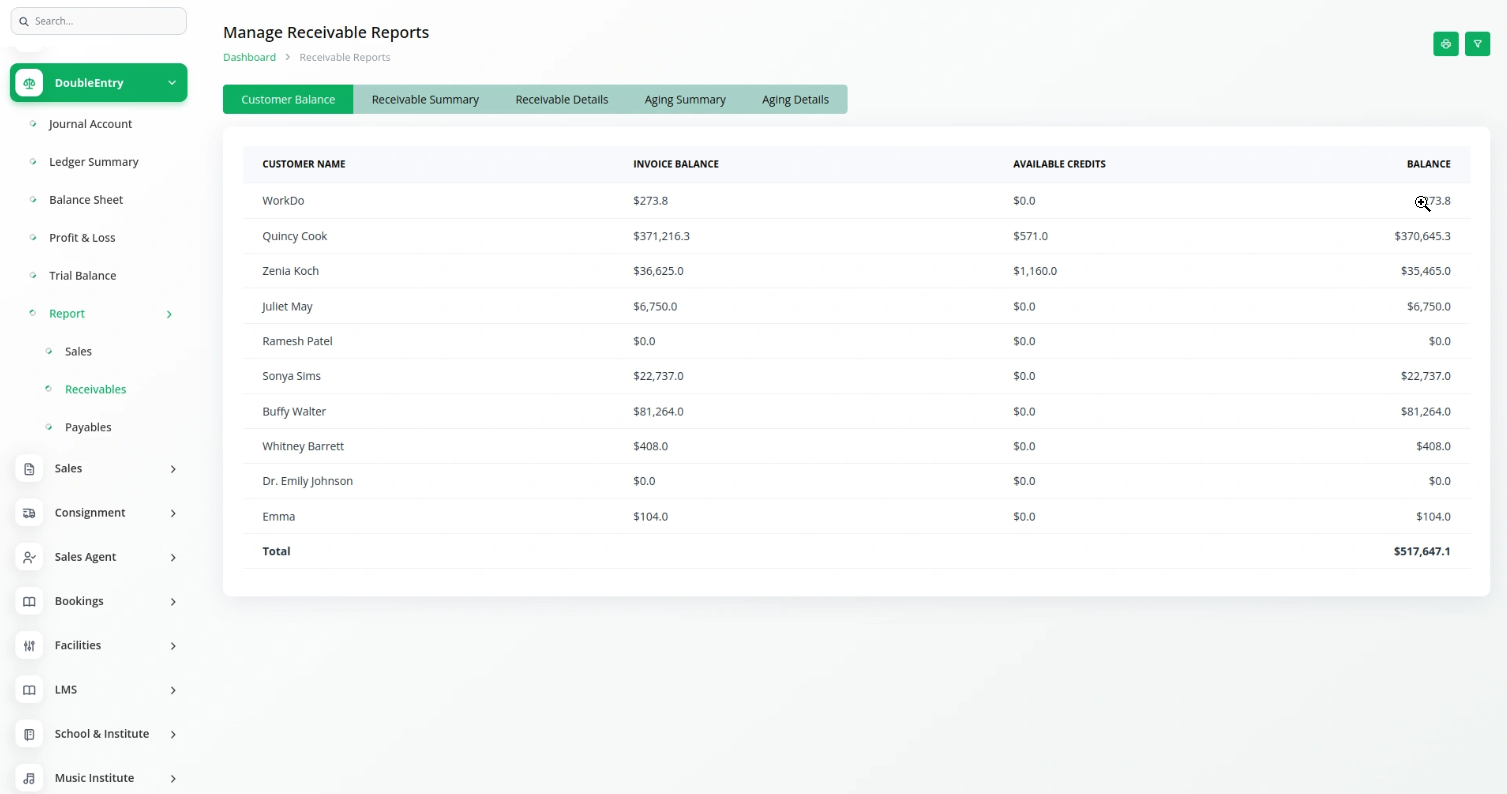Open the Aging Details tab

[x=795, y=100]
